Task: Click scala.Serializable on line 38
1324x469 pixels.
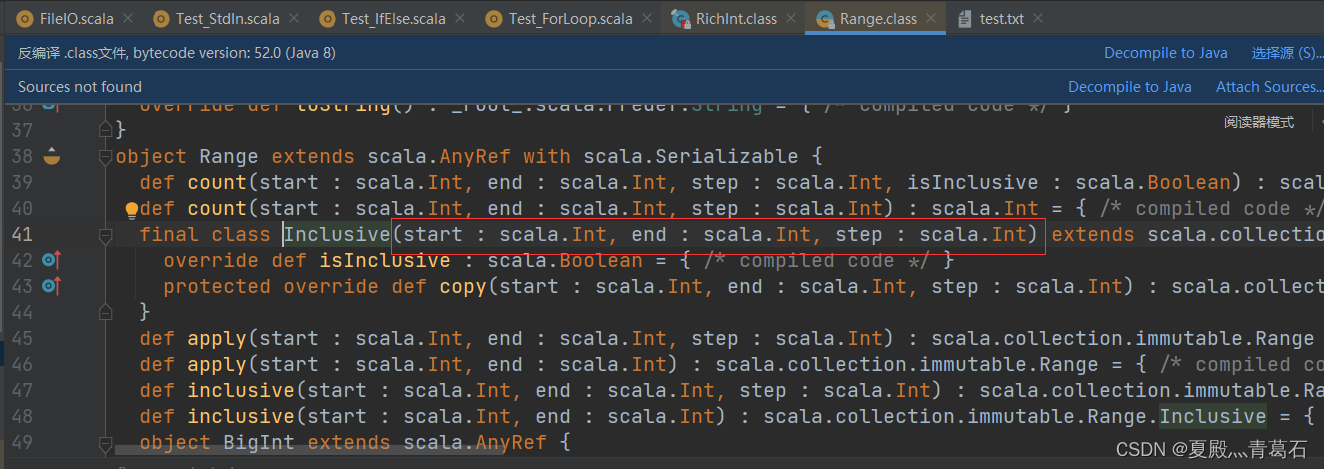Action: pos(691,157)
